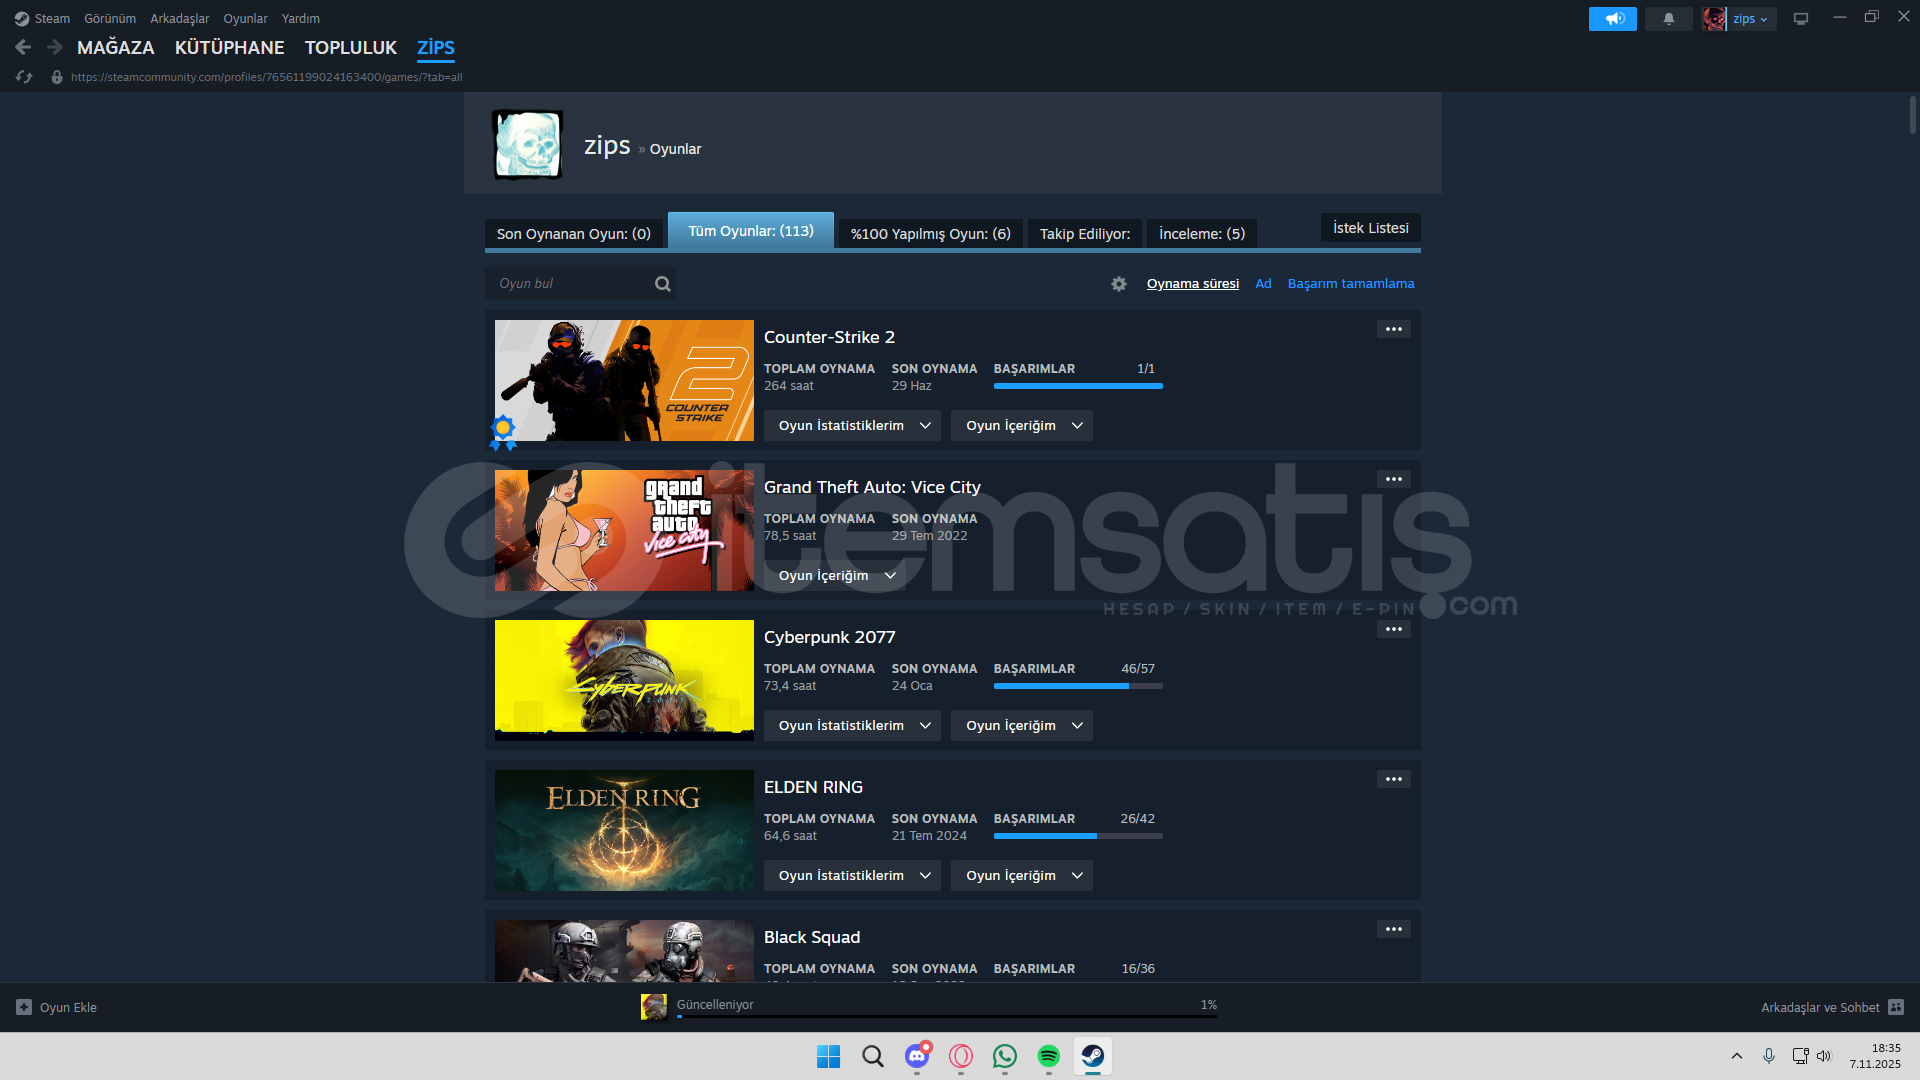Reload the page with refresh icon
Viewport: 1920px width, 1080px height.
pyautogui.click(x=24, y=77)
